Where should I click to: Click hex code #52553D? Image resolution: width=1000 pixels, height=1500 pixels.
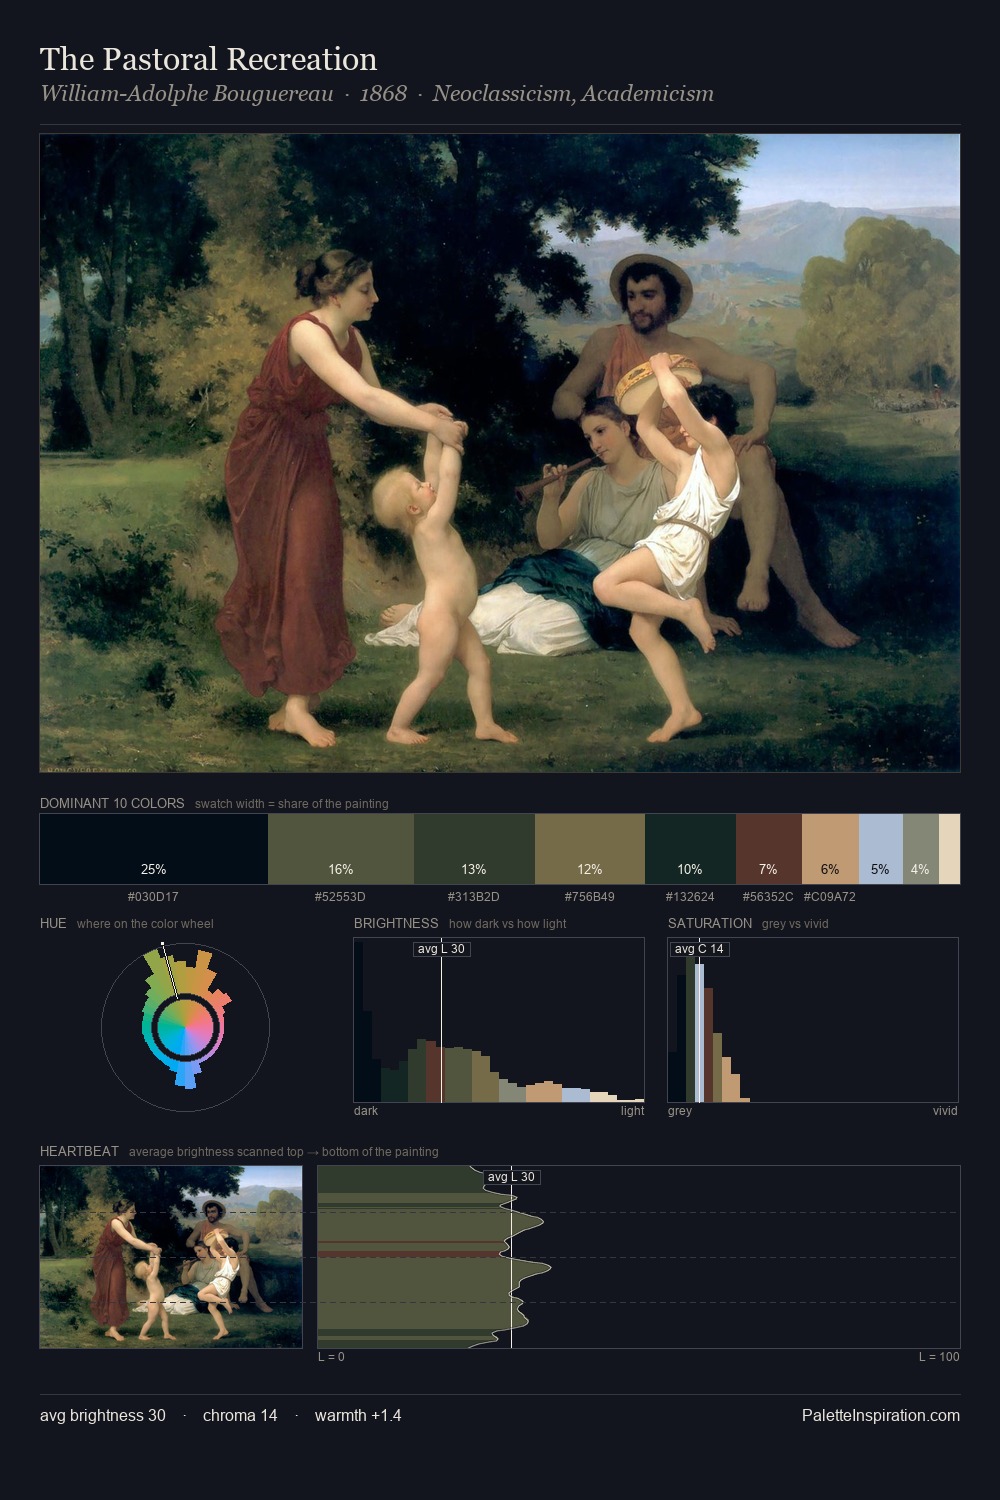[x=340, y=897]
